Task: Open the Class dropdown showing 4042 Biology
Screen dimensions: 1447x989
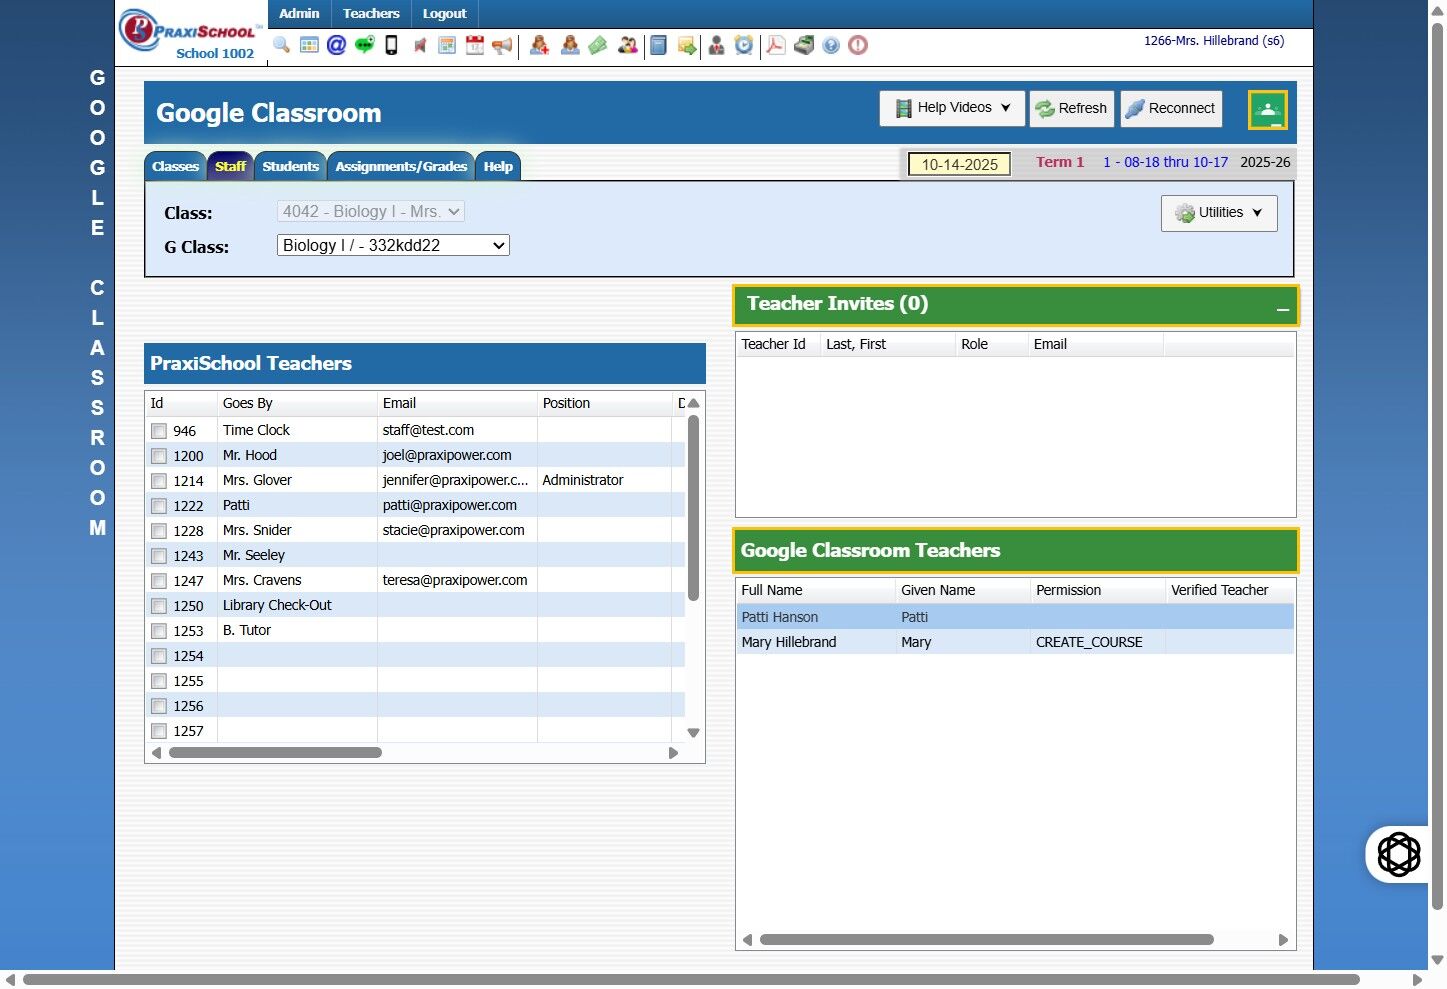Action: tap(370, 212)
